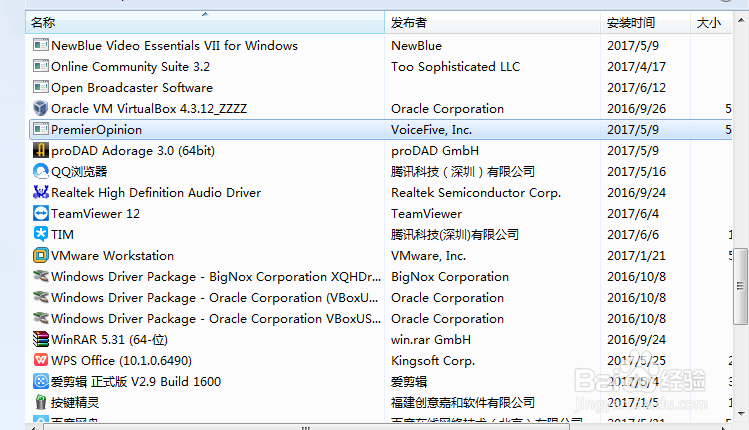Select the 按键精灵 program entry
This screenshot has width=749, height=430.
(x=75, y=402)
